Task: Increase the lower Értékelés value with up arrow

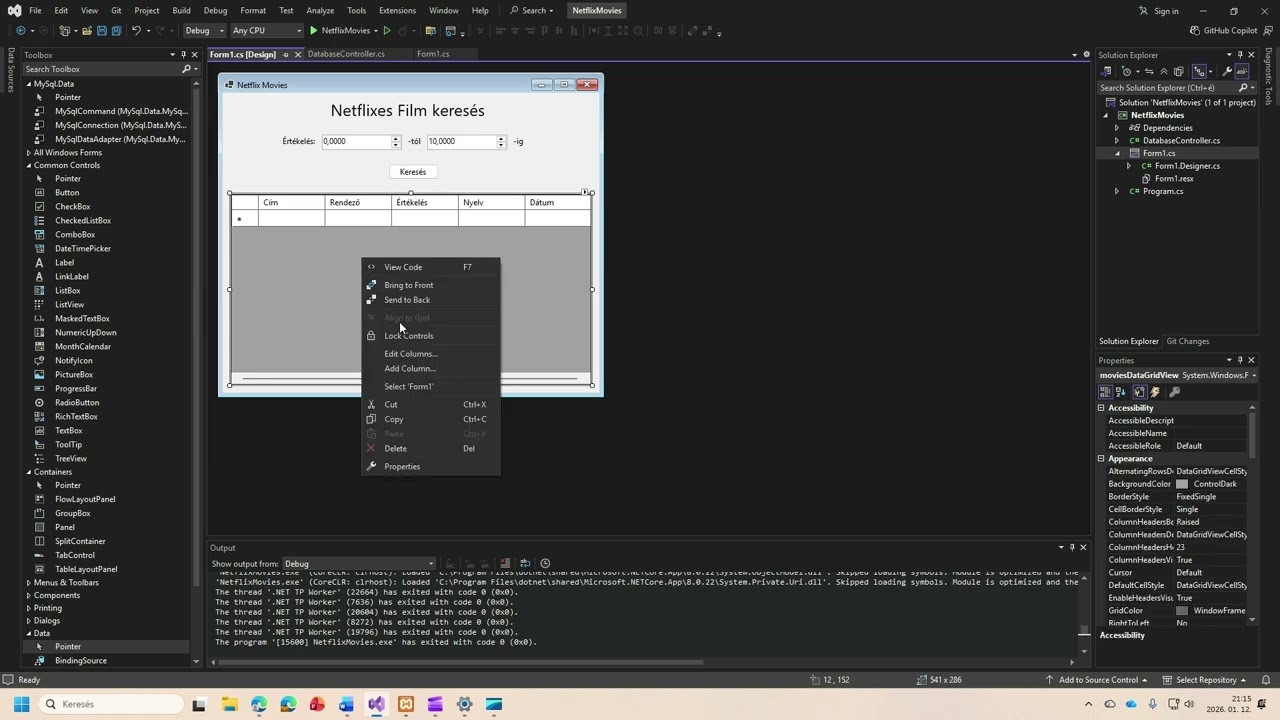Action: tap(396, 138)
